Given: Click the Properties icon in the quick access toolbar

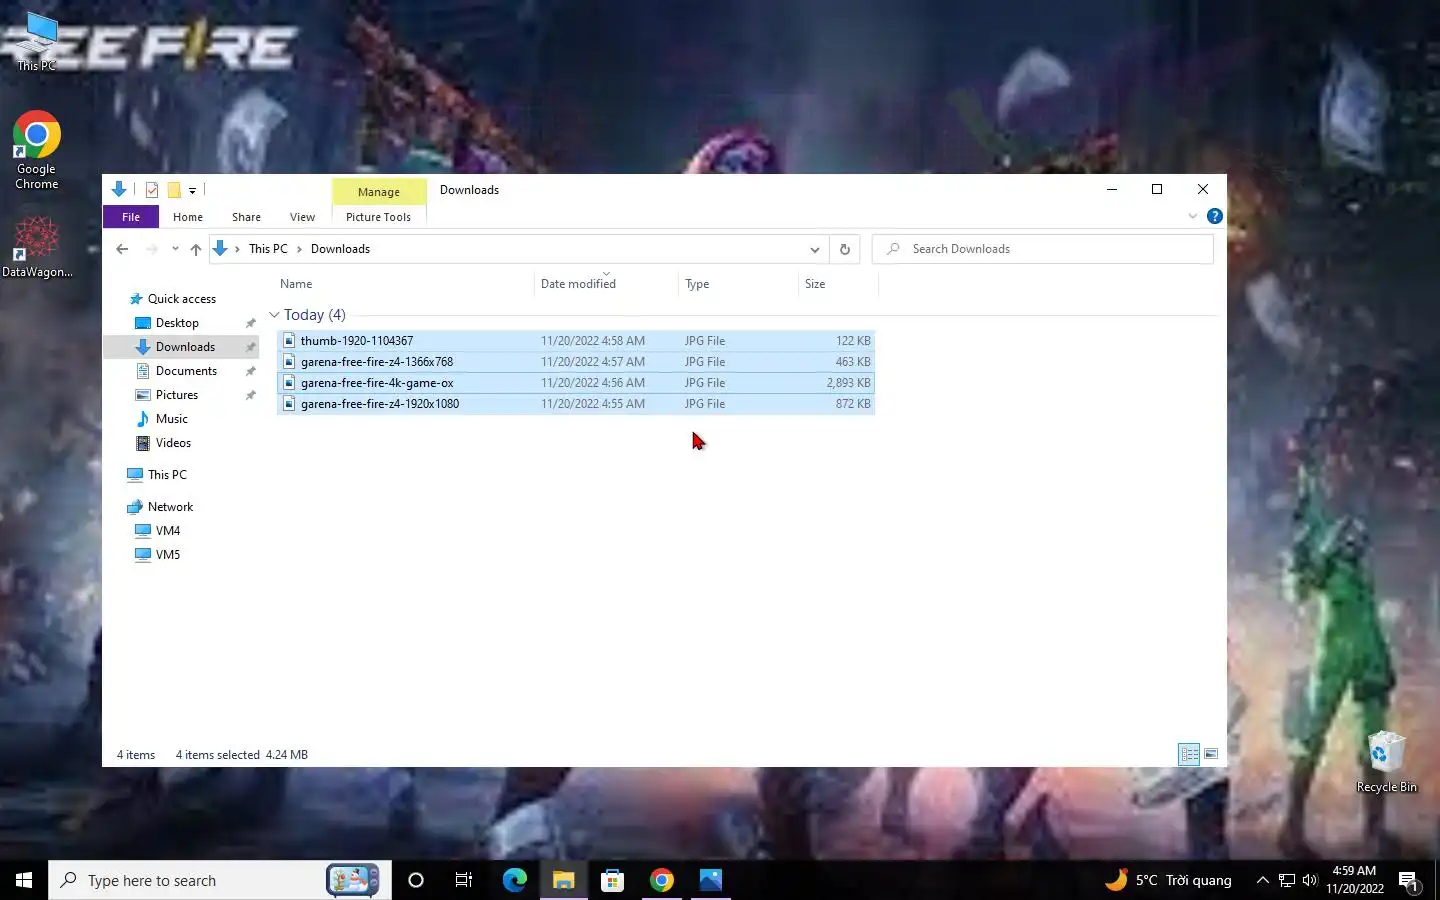Looking at the screenshot, I should [x=152, y=189].
